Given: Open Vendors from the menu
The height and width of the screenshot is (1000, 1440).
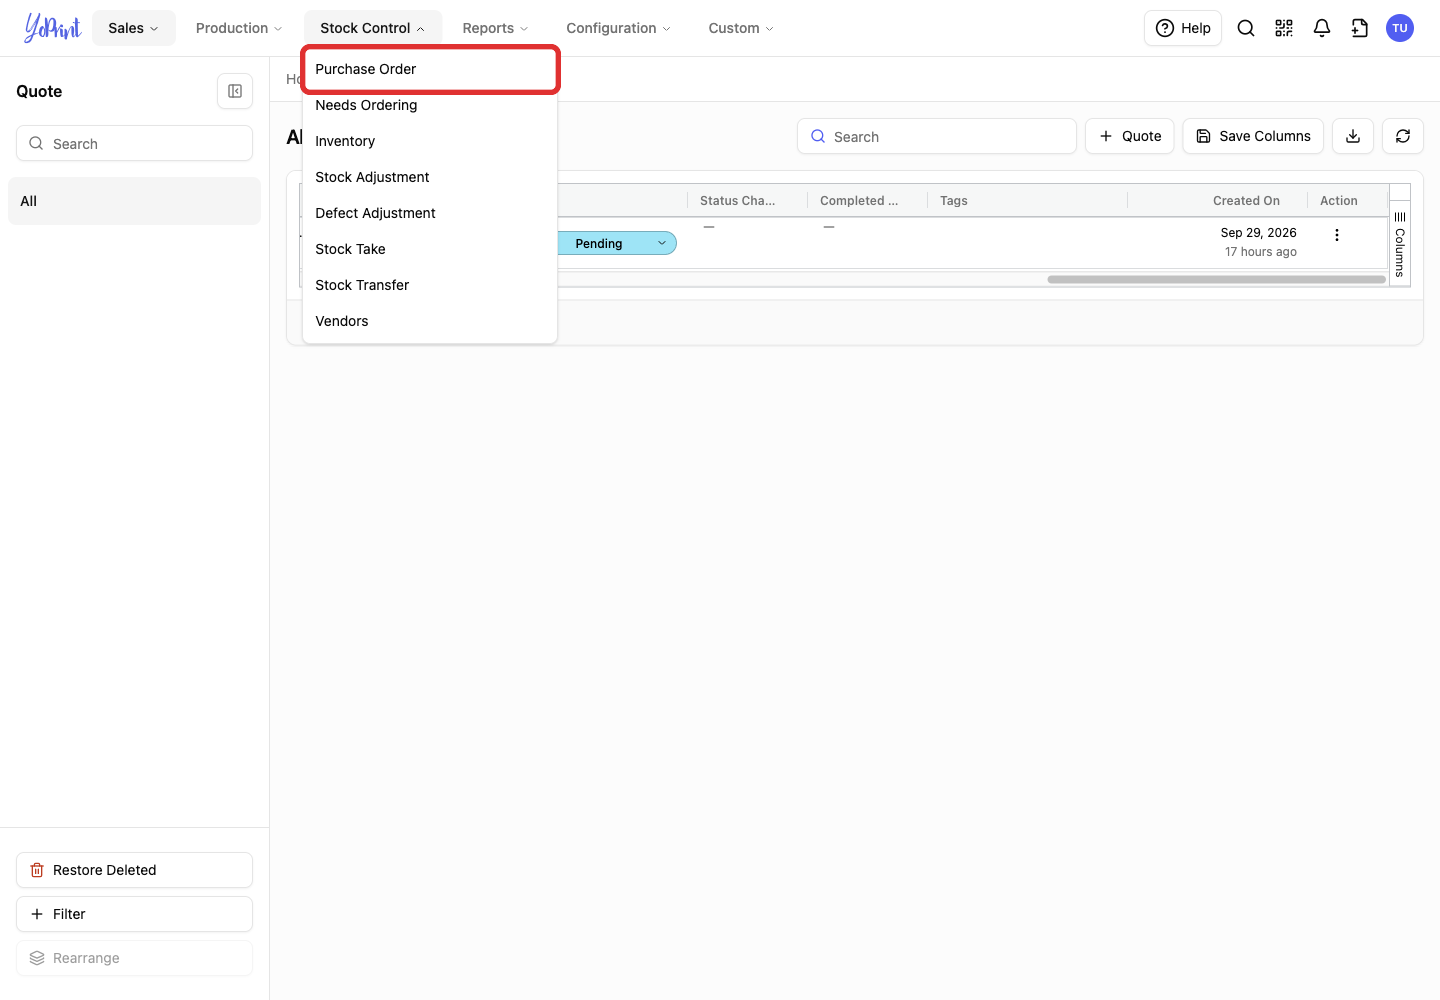Looking at the screenshot, I should [x=430, y=321].
